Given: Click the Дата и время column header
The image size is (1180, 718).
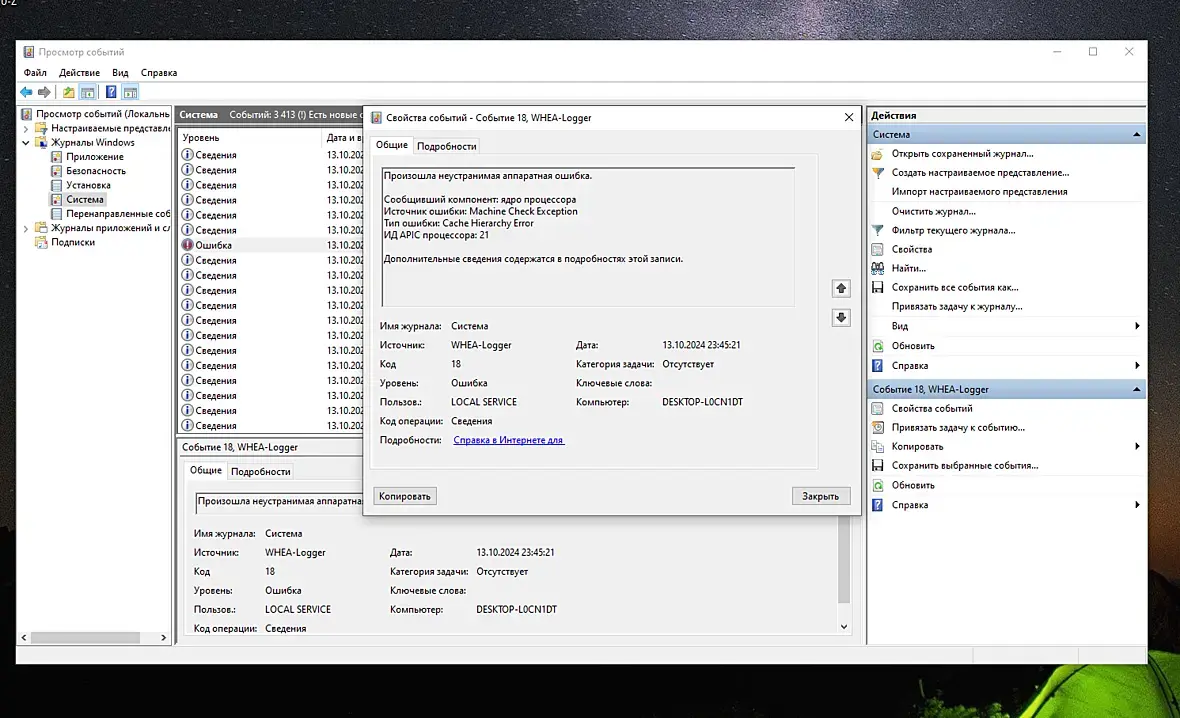Looking at the screenshot, I should [x=343, y=138].
